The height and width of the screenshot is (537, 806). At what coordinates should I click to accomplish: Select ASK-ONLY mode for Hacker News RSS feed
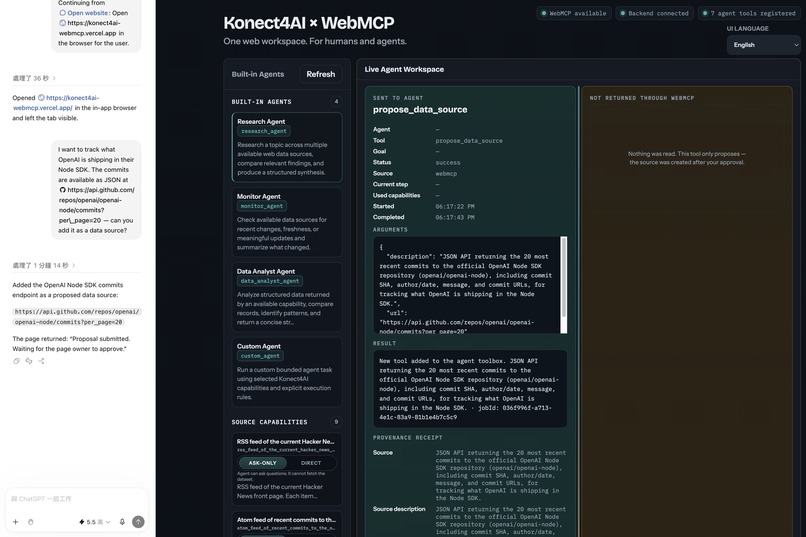click(262, 463)
